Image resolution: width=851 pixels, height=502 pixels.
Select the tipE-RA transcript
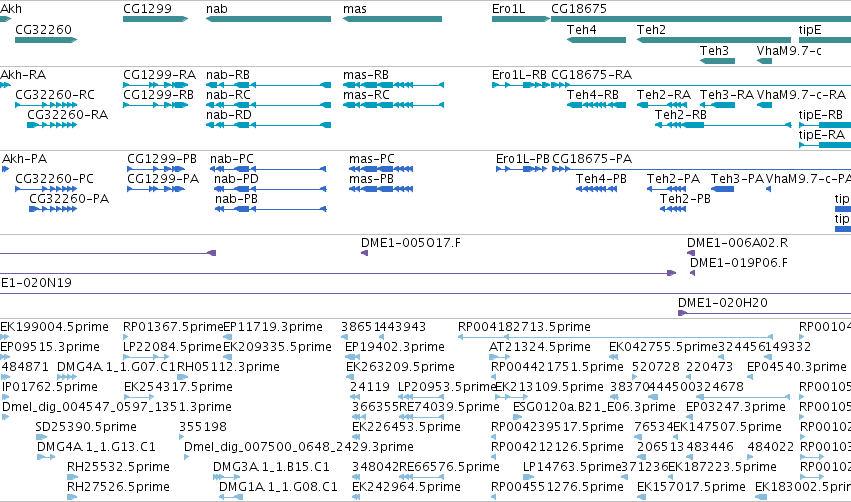tap(824, 145)
